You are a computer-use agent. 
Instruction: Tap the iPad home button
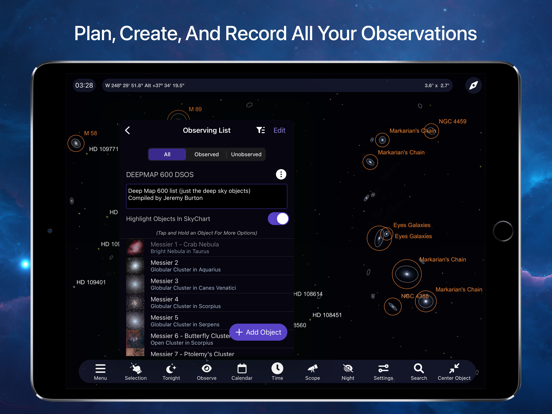coord(503,231)
